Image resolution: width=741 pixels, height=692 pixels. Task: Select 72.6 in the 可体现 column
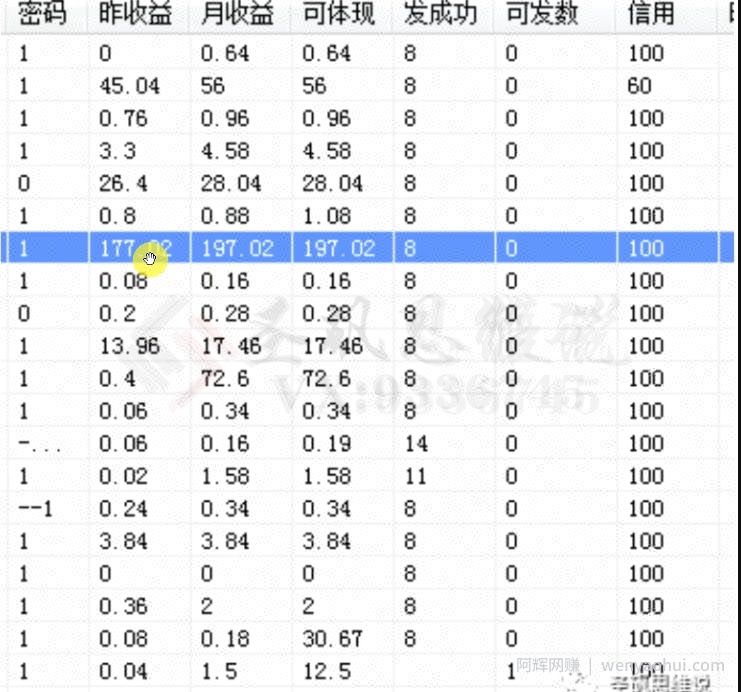click(327, 379)
